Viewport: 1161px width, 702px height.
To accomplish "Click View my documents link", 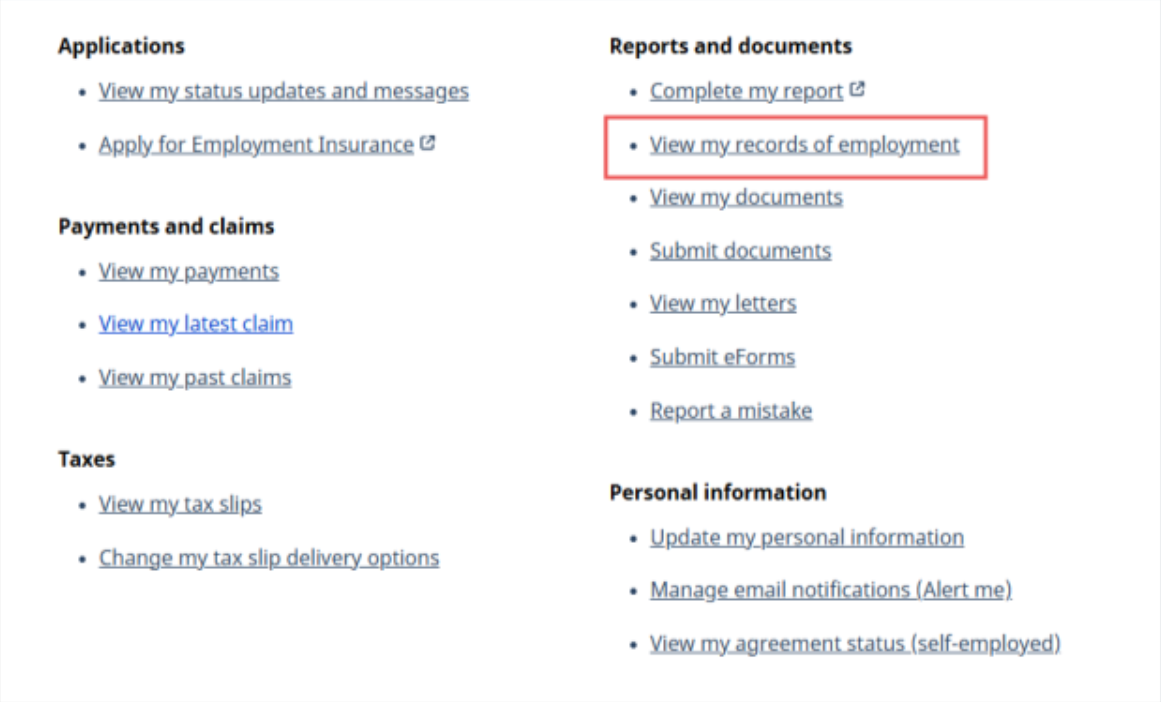I will [x=746, y=198].
